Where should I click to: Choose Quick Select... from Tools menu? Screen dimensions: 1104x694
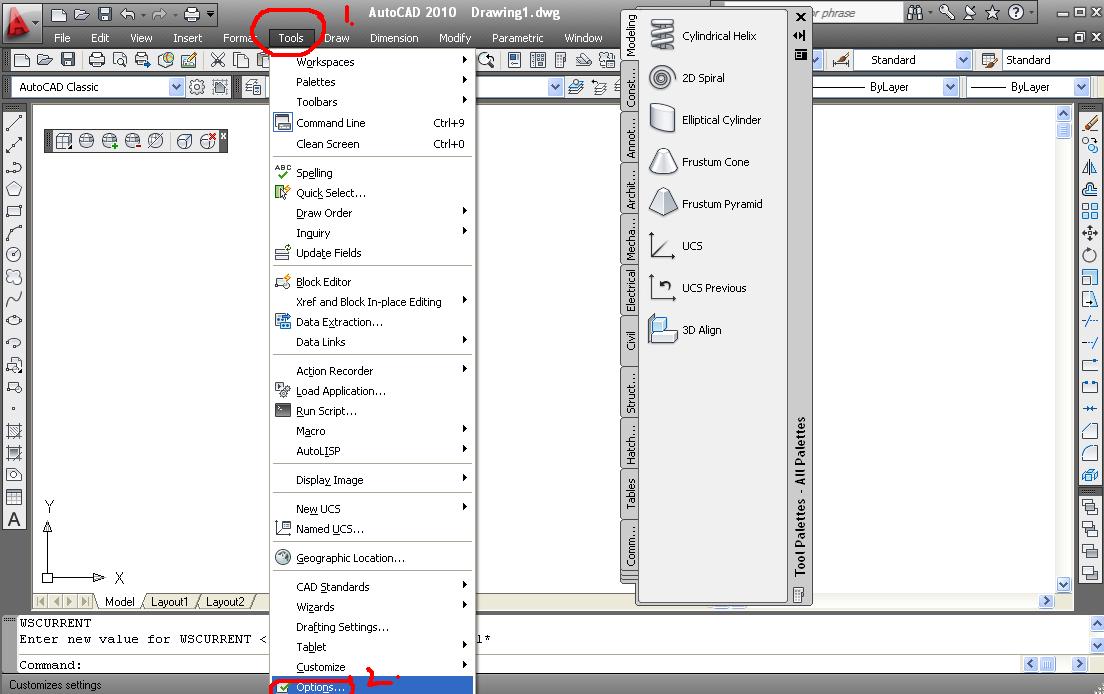pyautogui.click(x=372, y=193)
